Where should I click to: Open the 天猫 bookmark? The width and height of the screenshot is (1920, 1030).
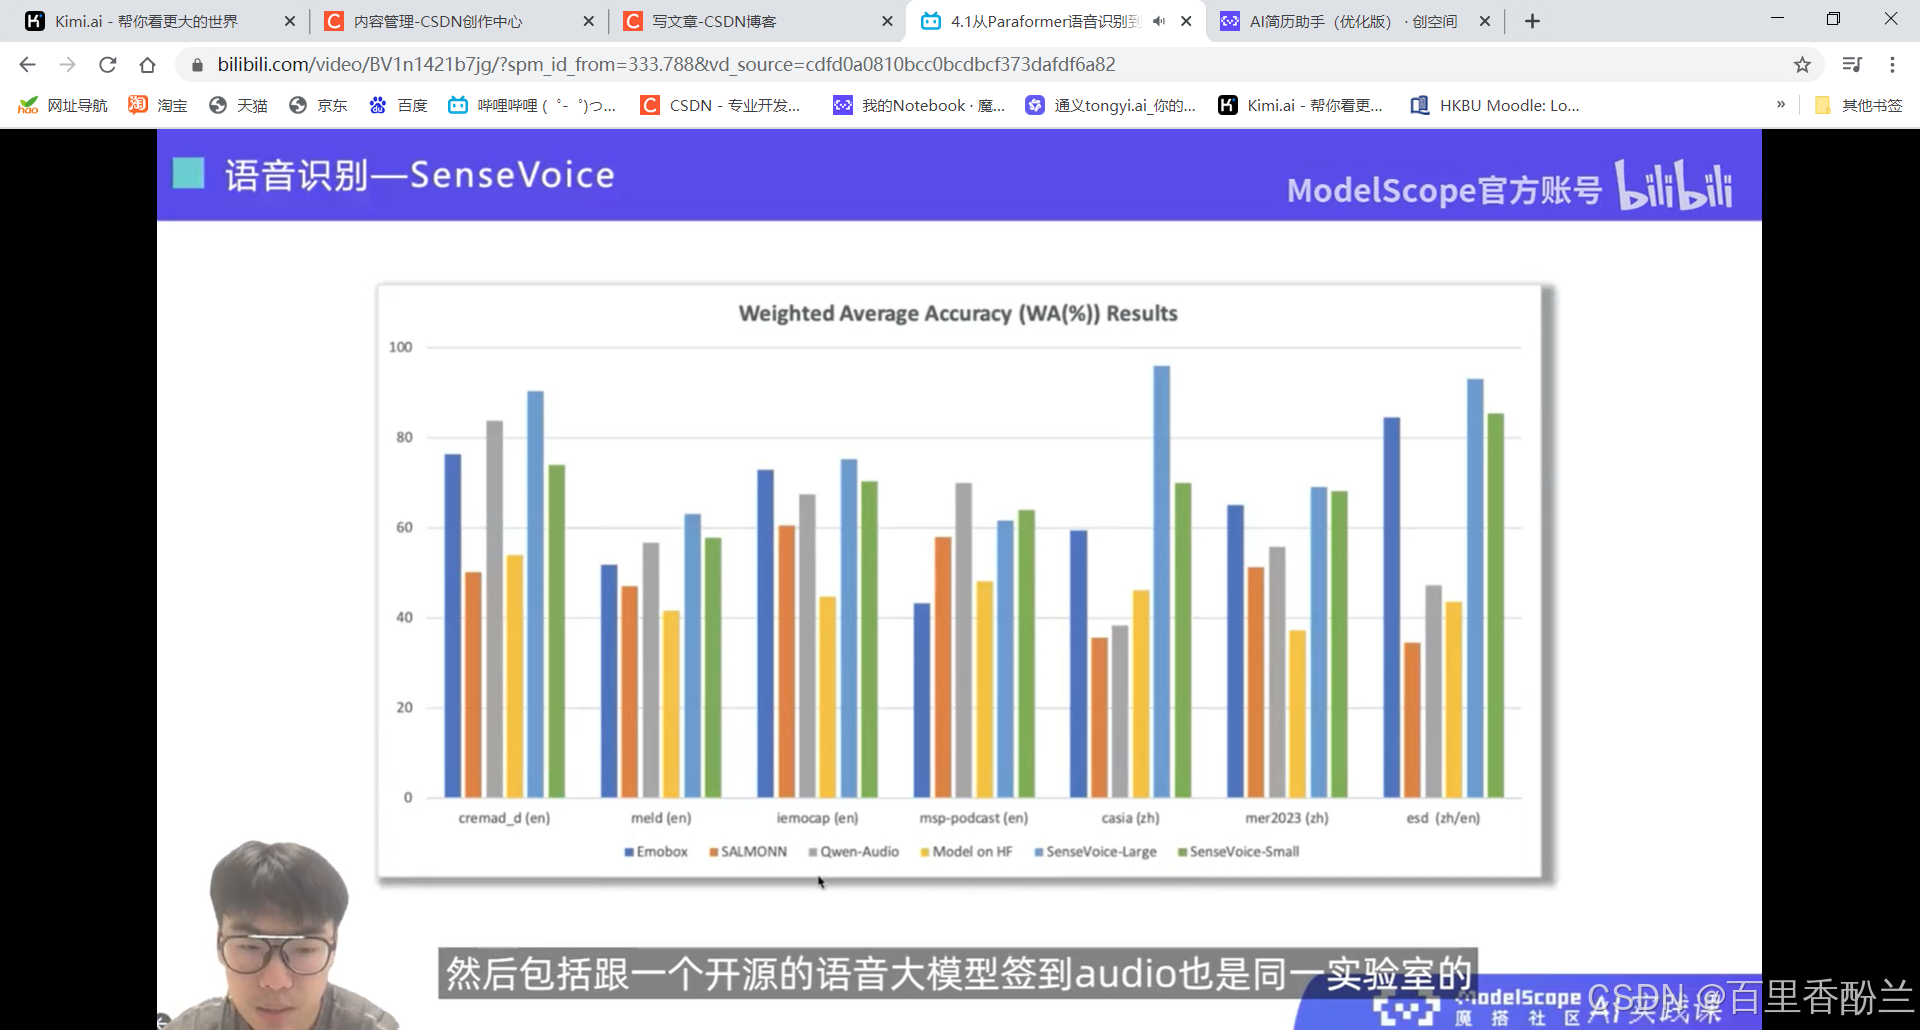pos(238,105)
